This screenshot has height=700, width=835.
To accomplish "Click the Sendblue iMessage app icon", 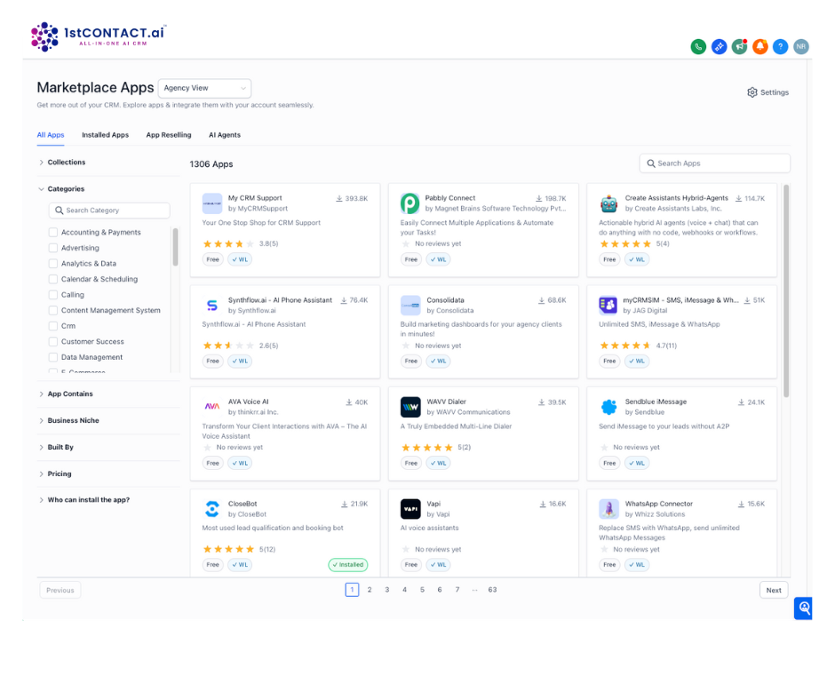I will (x=608, y=407).
